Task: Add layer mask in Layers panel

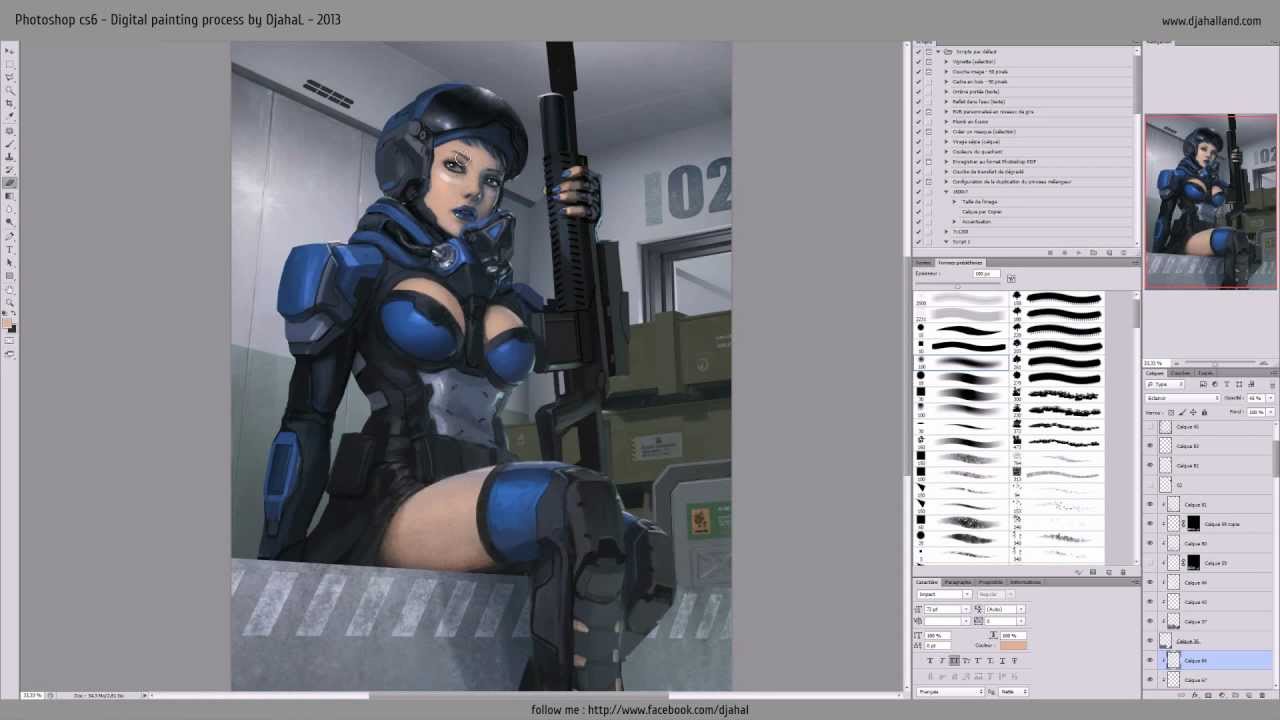Action: click(1208, 694)
